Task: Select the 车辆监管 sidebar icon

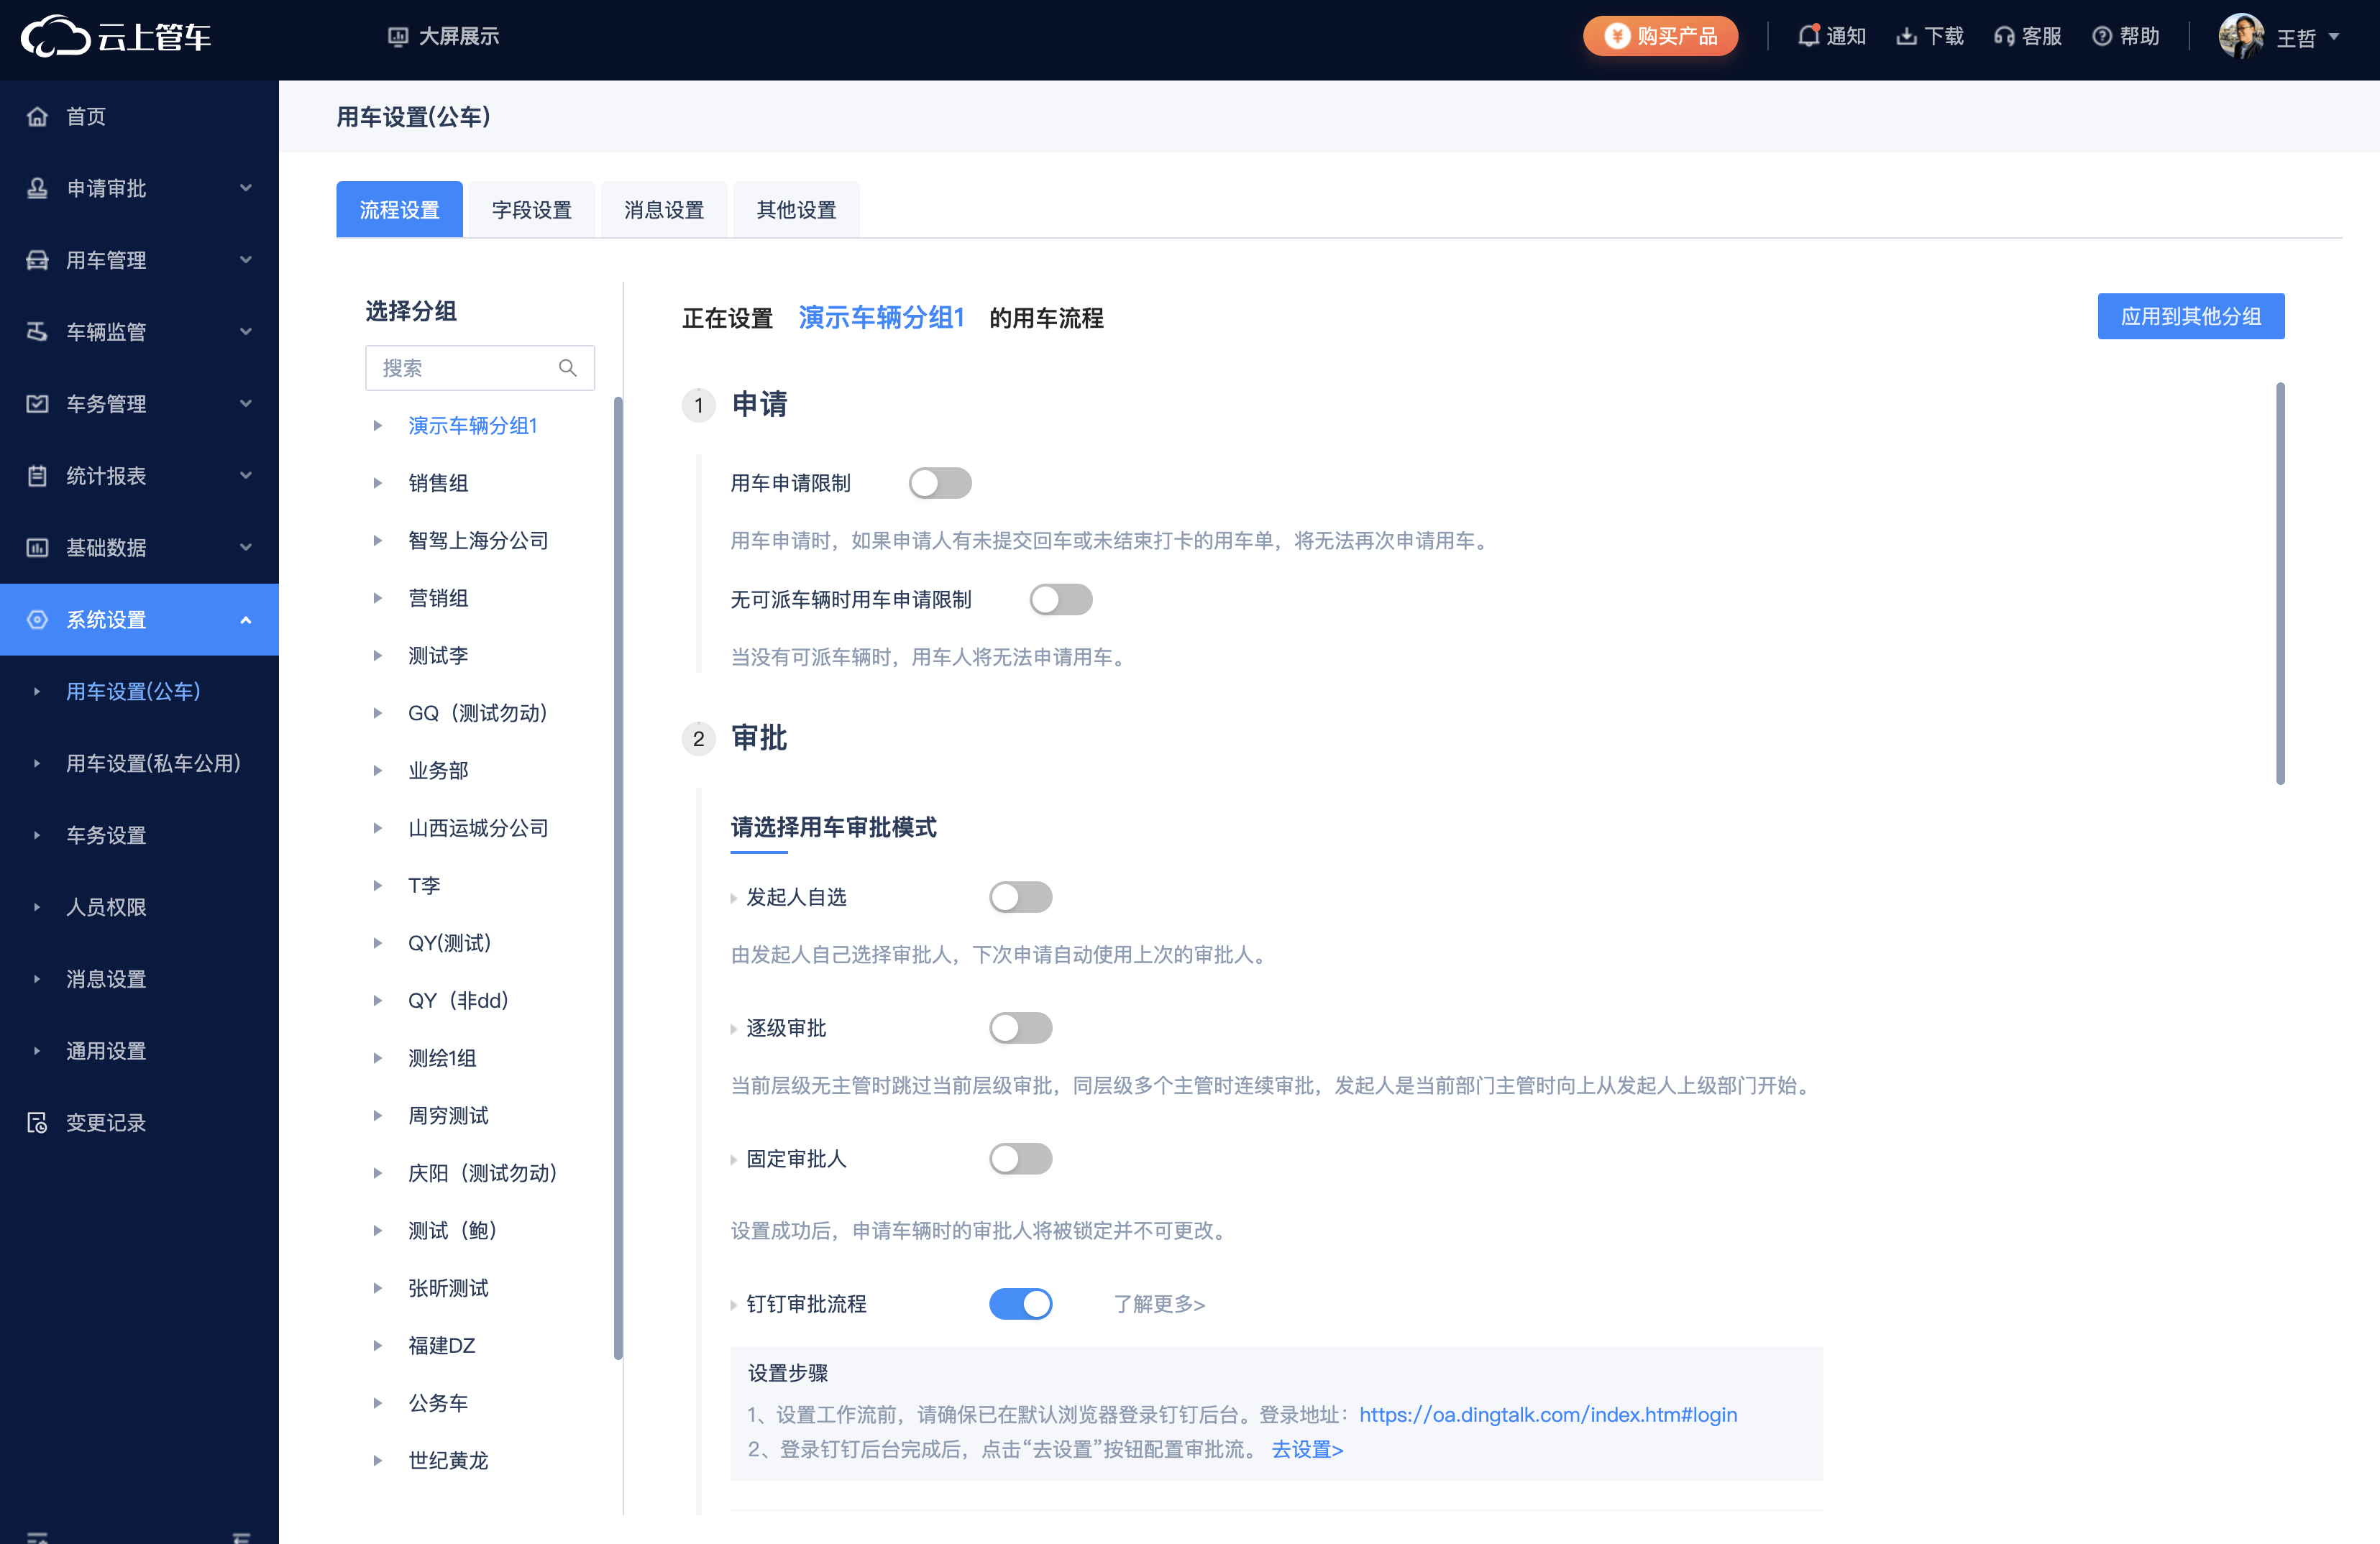Action: (x=37, y=331)
